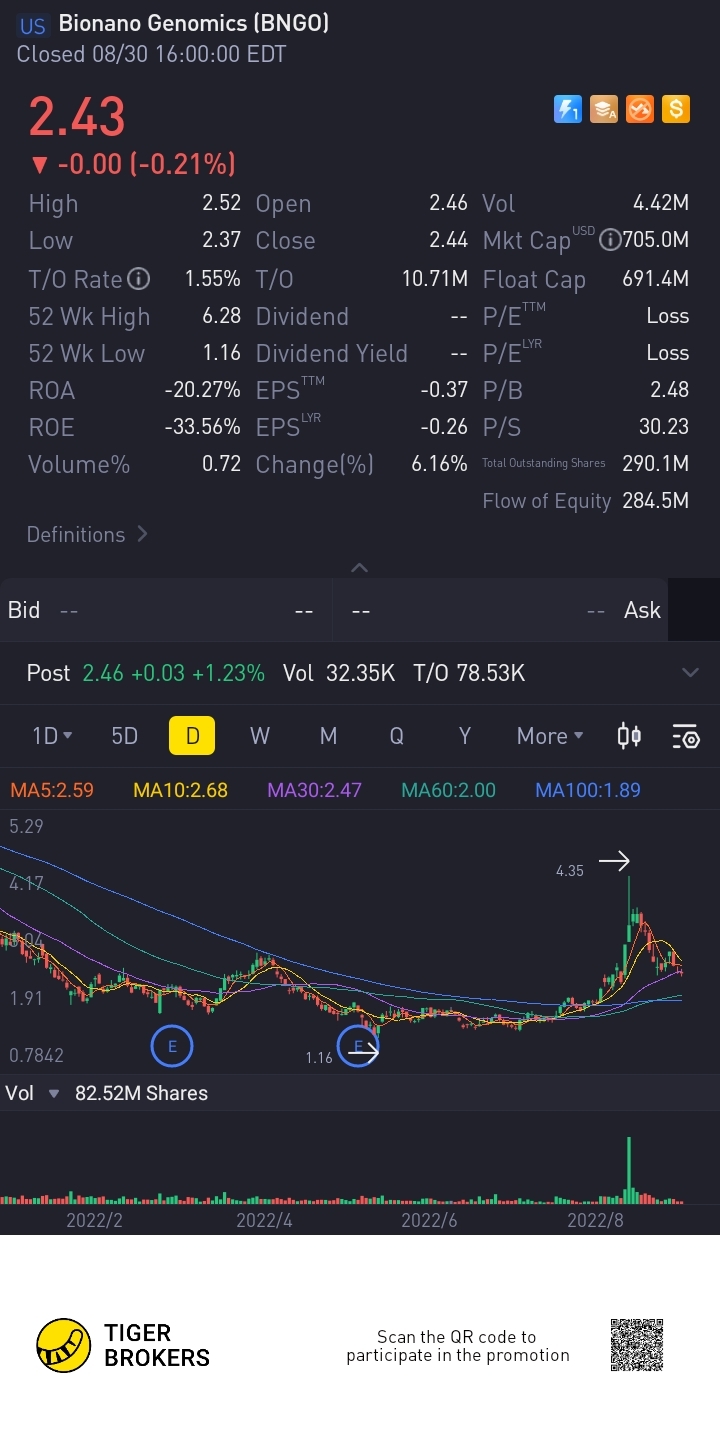Tap the Flow of Equity 284.5M value
Image resolution: width=720 pixels, height=1456 pixels.
(656, 501)
